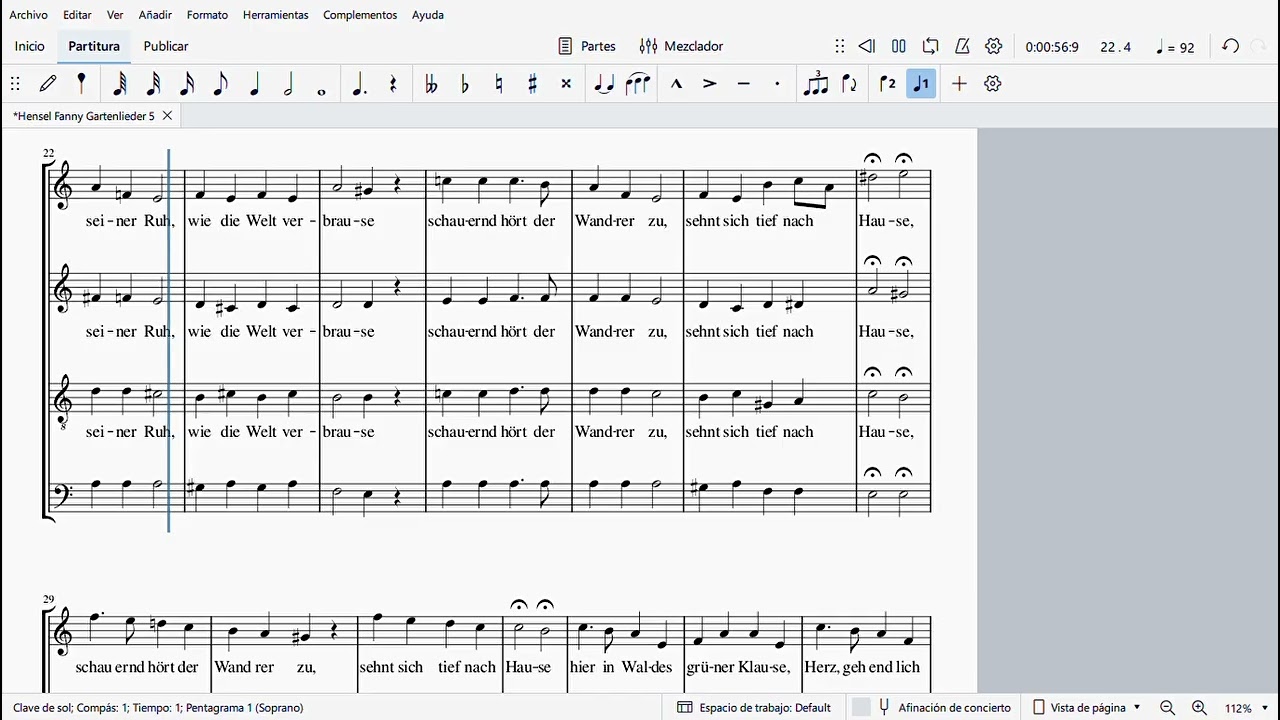Open the Formato menu

click(x=207, y=15)
